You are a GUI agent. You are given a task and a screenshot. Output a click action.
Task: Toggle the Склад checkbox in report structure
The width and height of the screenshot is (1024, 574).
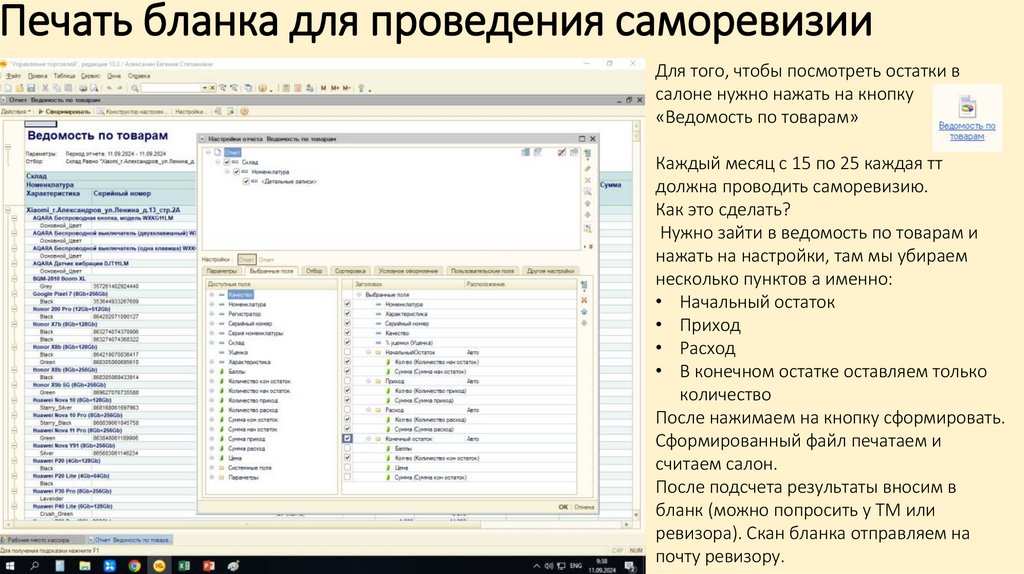[227, 162]
